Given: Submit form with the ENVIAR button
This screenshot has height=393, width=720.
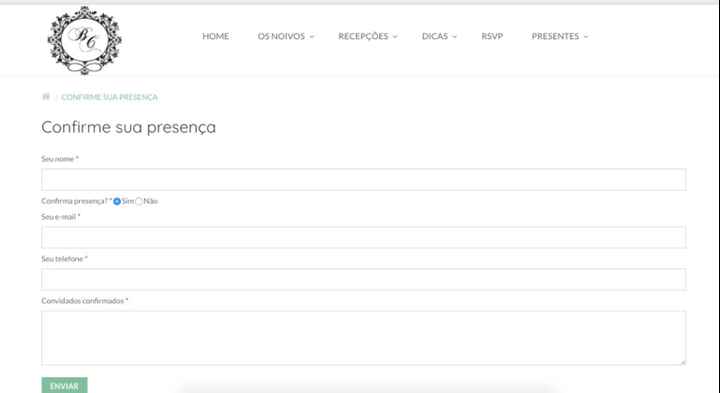Looking at the screenshot, I should point(64,386).
